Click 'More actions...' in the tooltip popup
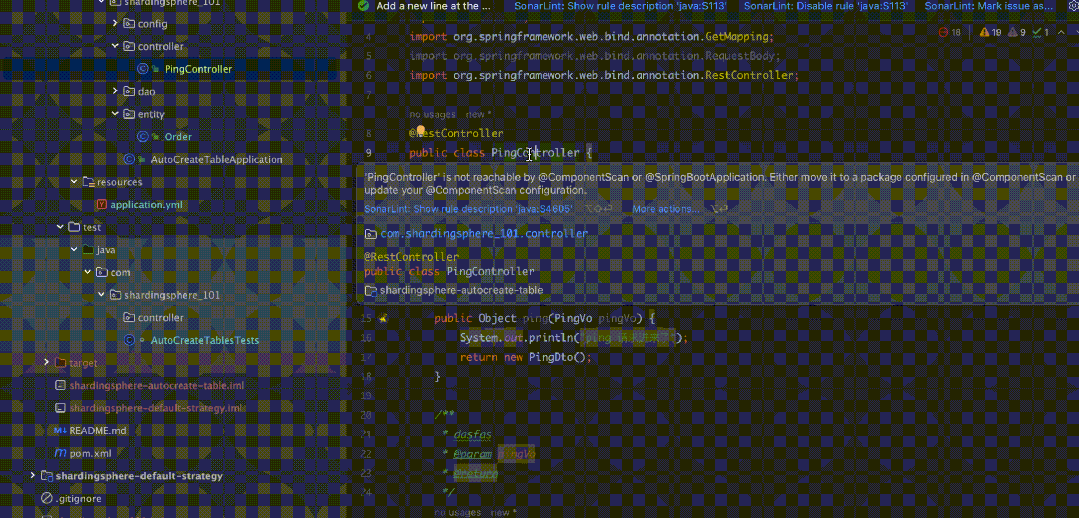The image size is (1079, 518). tap(666, 209)
